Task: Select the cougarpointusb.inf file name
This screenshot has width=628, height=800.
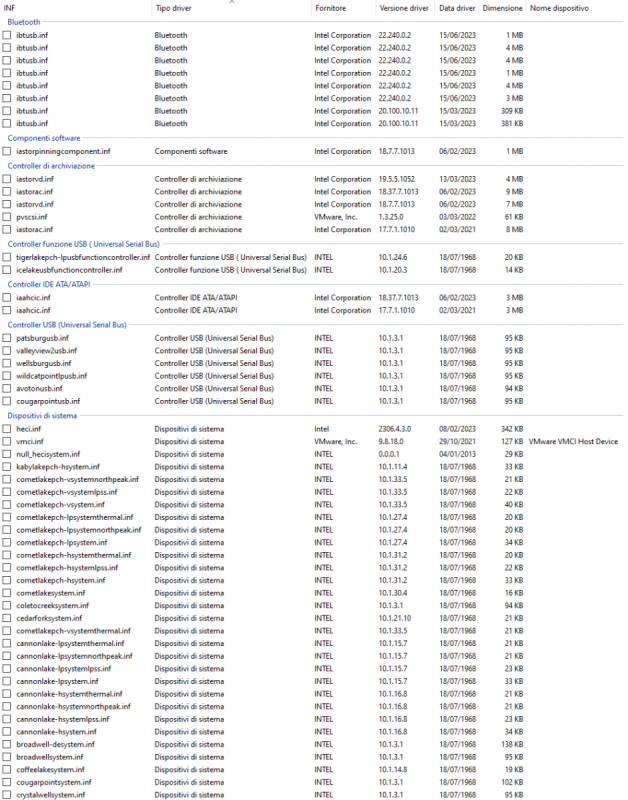Action: [48, 402]
